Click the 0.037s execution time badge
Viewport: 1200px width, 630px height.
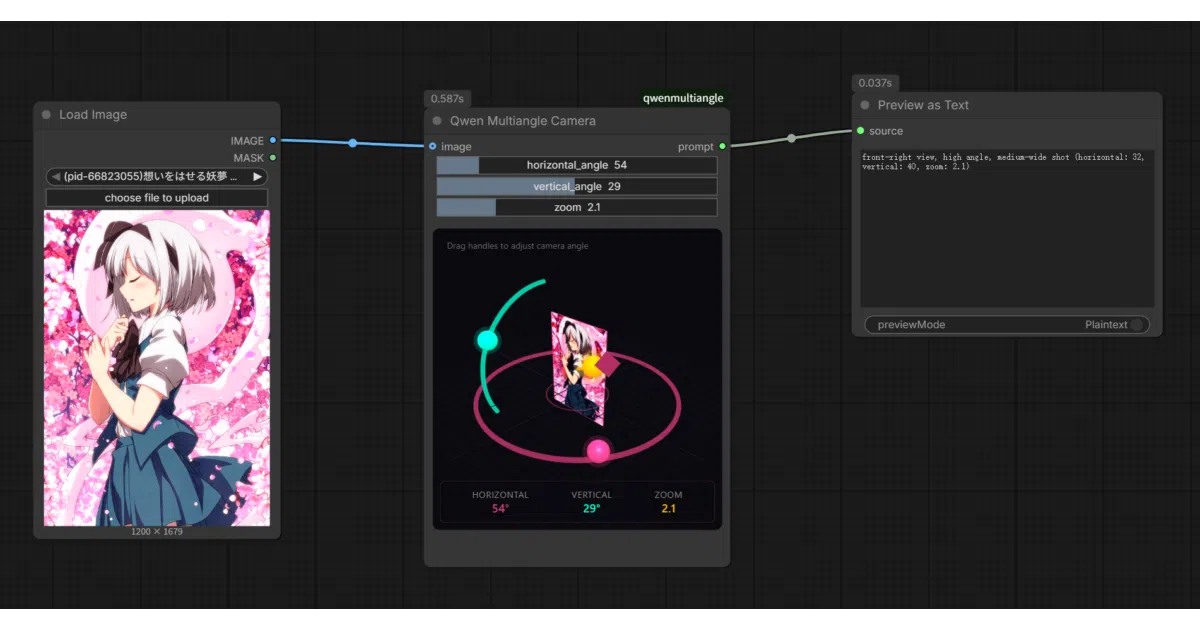pyautogui.click(x=875, y=83)
